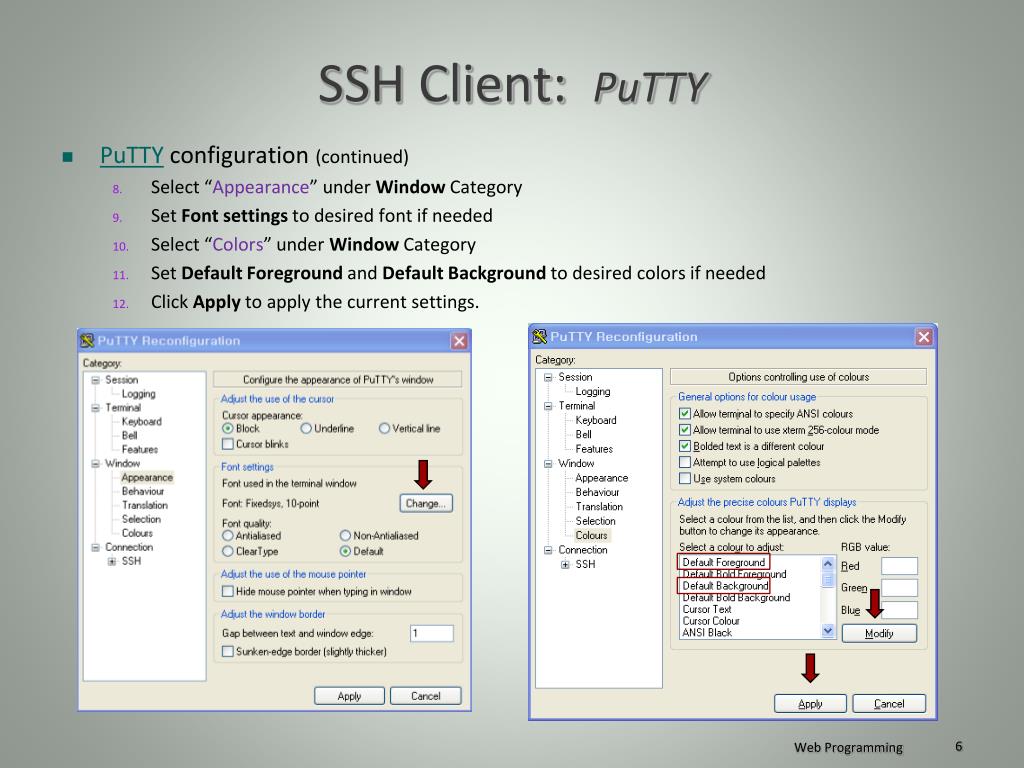Click Cancel in the right dialog
The width and height of the screenshot is (1024, 768).
[889, 703]
